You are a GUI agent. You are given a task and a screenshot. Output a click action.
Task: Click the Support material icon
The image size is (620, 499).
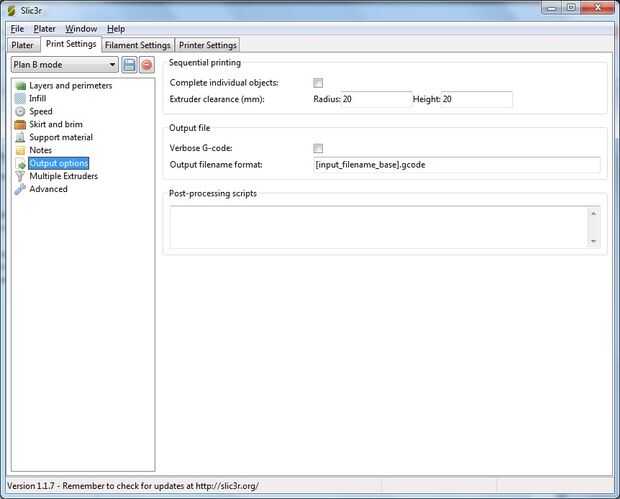pyautogui.click(x=20, y=138)
